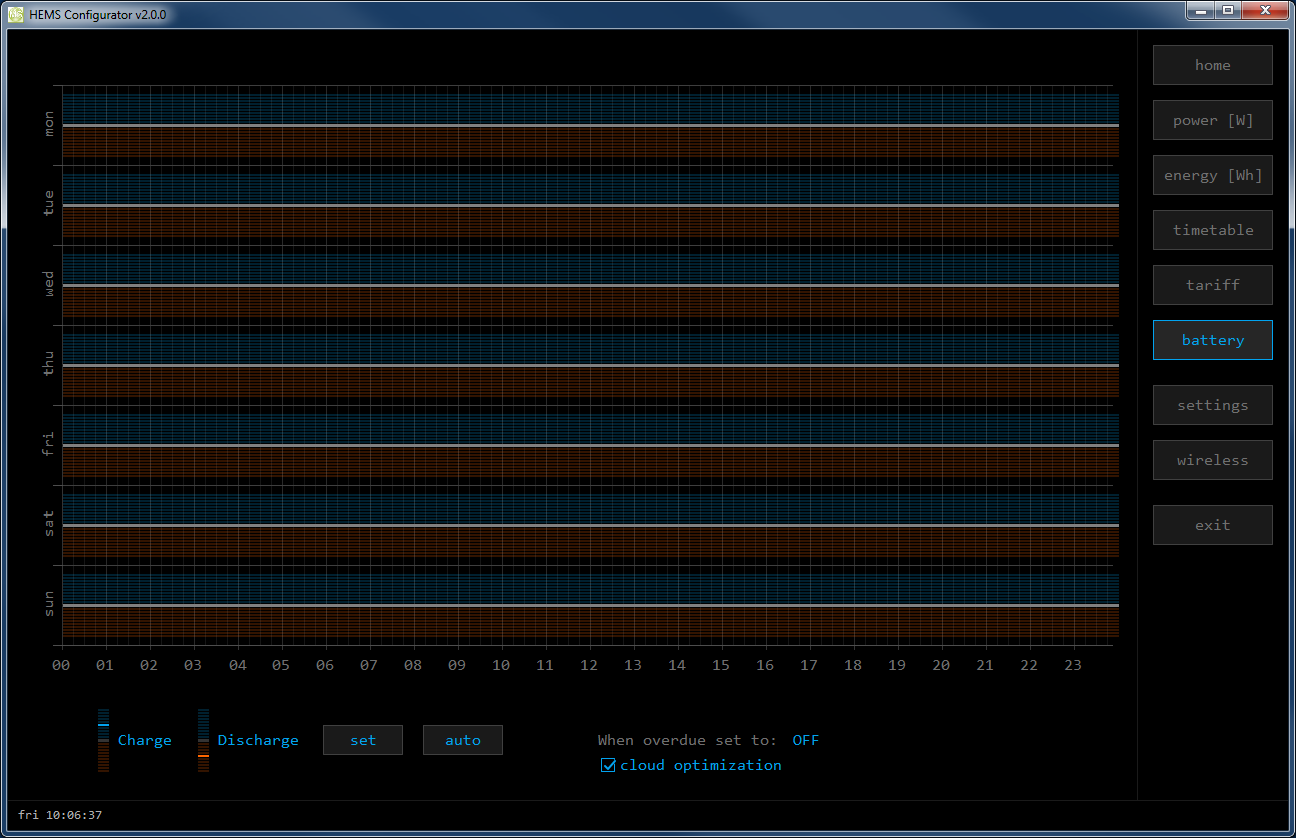
Task: Click the Discharge level bar icon
Action: [x=203, y=740]
